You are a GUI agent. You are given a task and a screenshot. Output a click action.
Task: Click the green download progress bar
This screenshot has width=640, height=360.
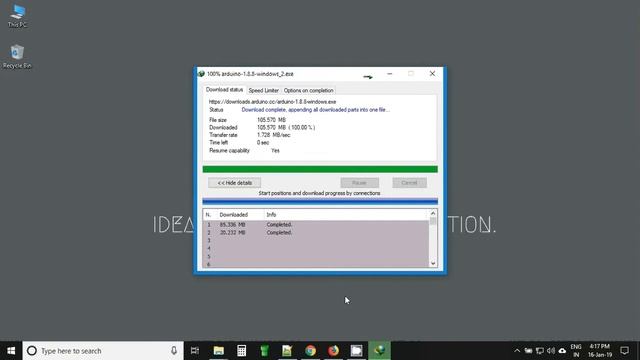(320, 169)
